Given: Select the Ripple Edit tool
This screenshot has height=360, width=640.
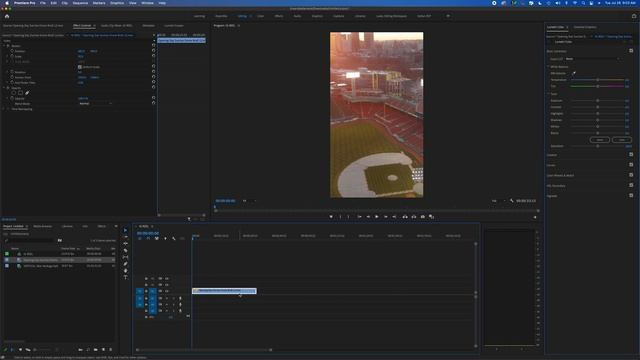Looking at the screenshot, I should [x=125, y=244].
